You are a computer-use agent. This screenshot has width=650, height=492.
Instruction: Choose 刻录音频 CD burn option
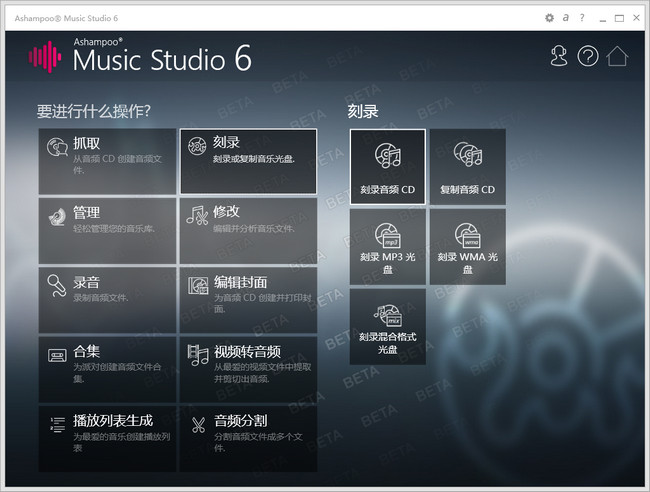pos(388,167)
